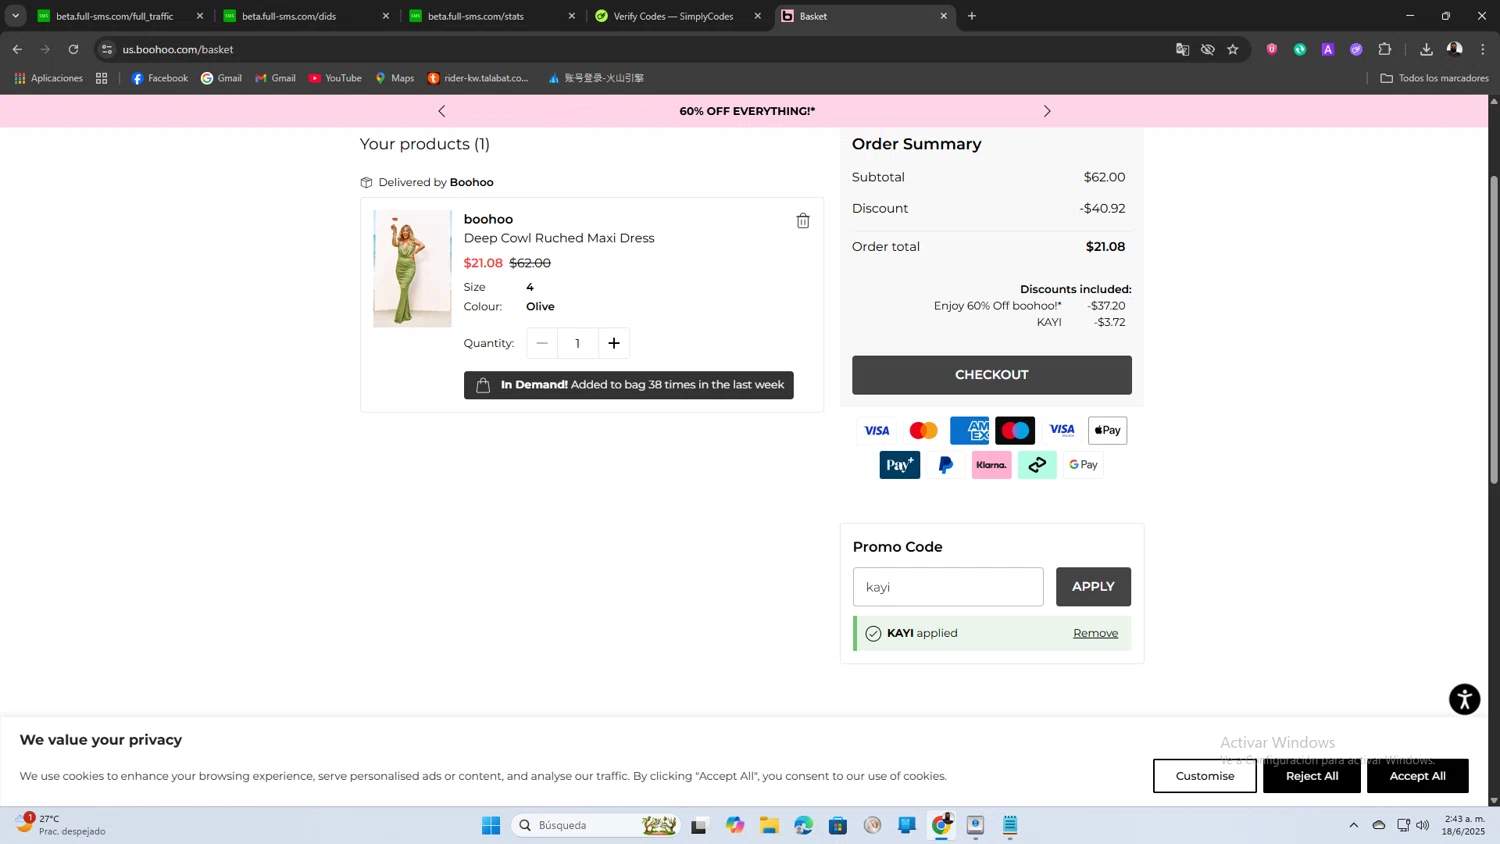Open the olive dress product thumbnail
This screenshot has height=844, width=1500.
[412, 268]
